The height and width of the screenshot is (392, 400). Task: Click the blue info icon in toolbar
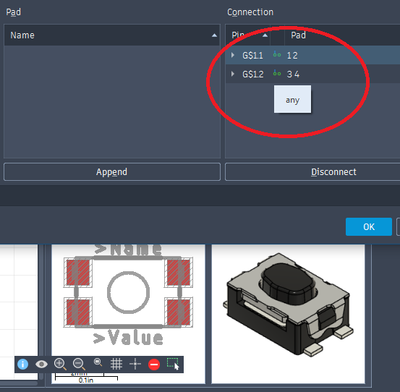[x=23, y=364]
